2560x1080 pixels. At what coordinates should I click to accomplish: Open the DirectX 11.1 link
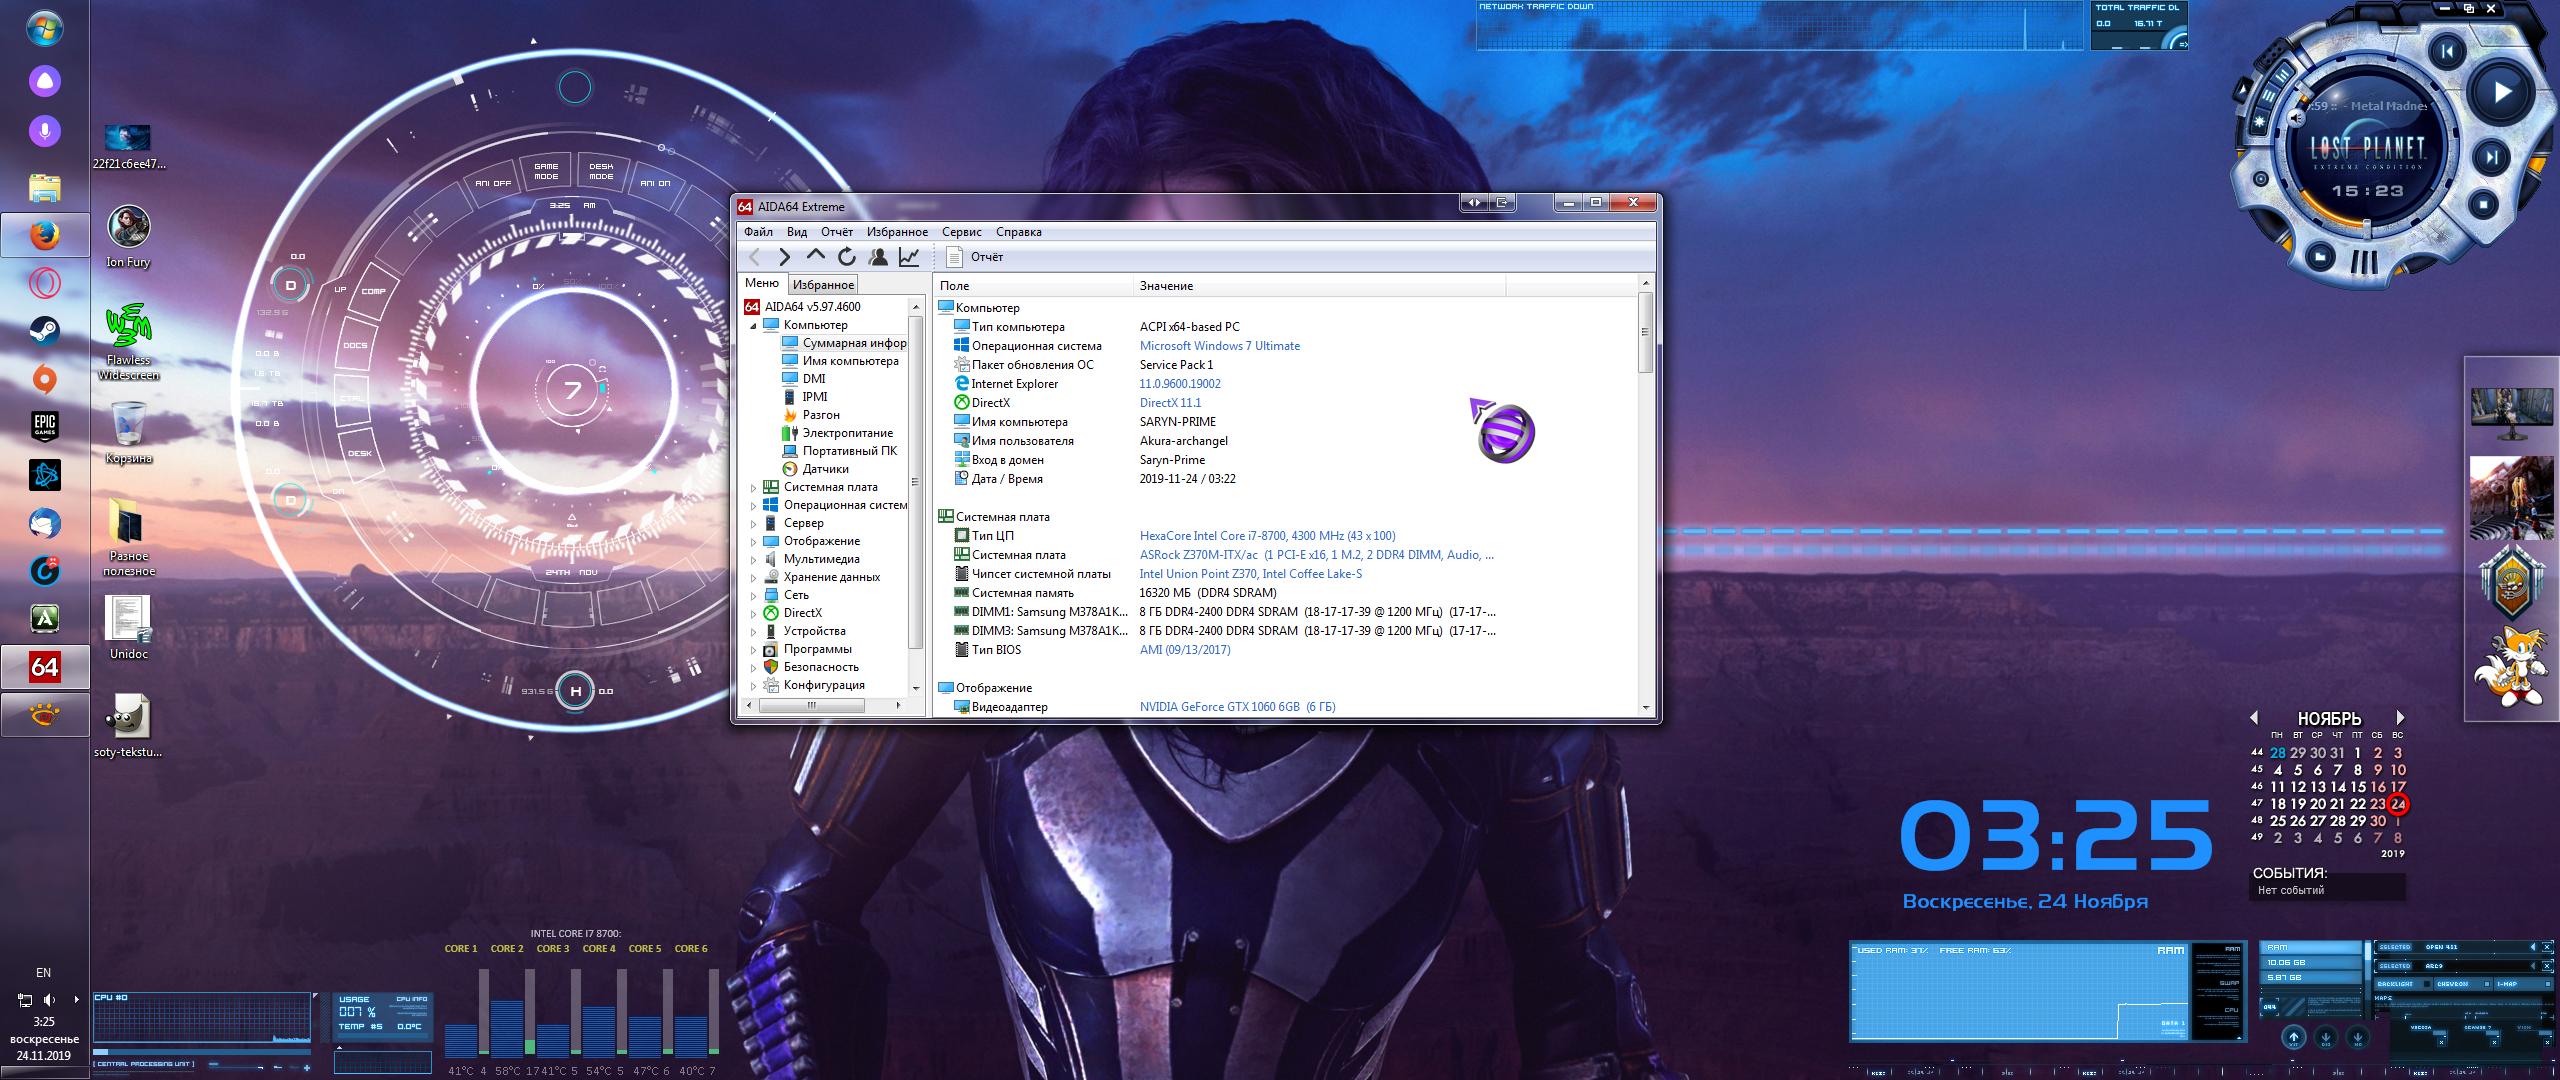1170,403
